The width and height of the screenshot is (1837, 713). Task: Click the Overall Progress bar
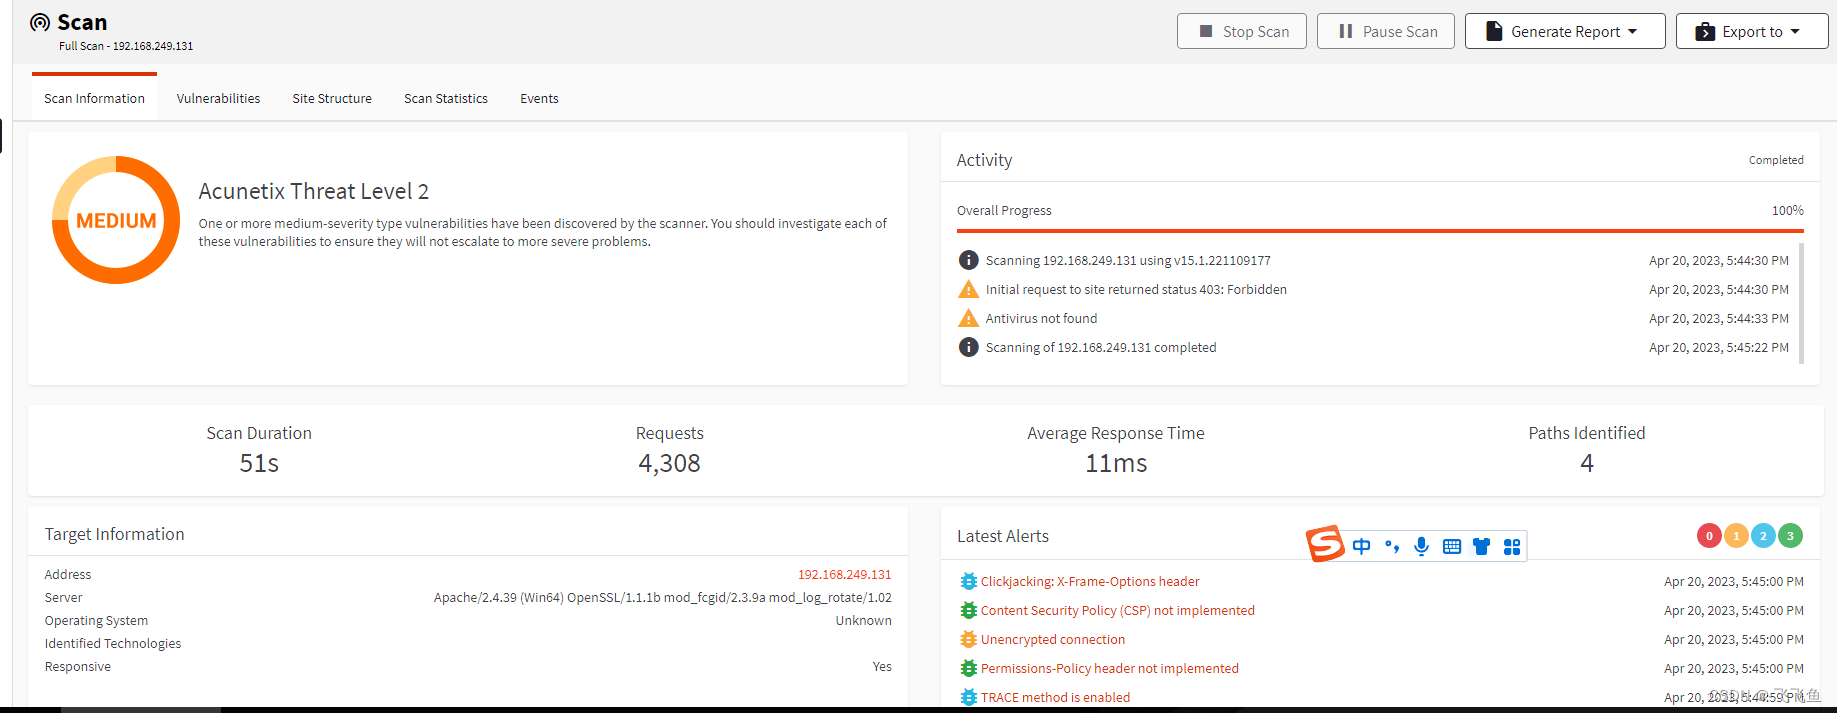pos(1380,230)
